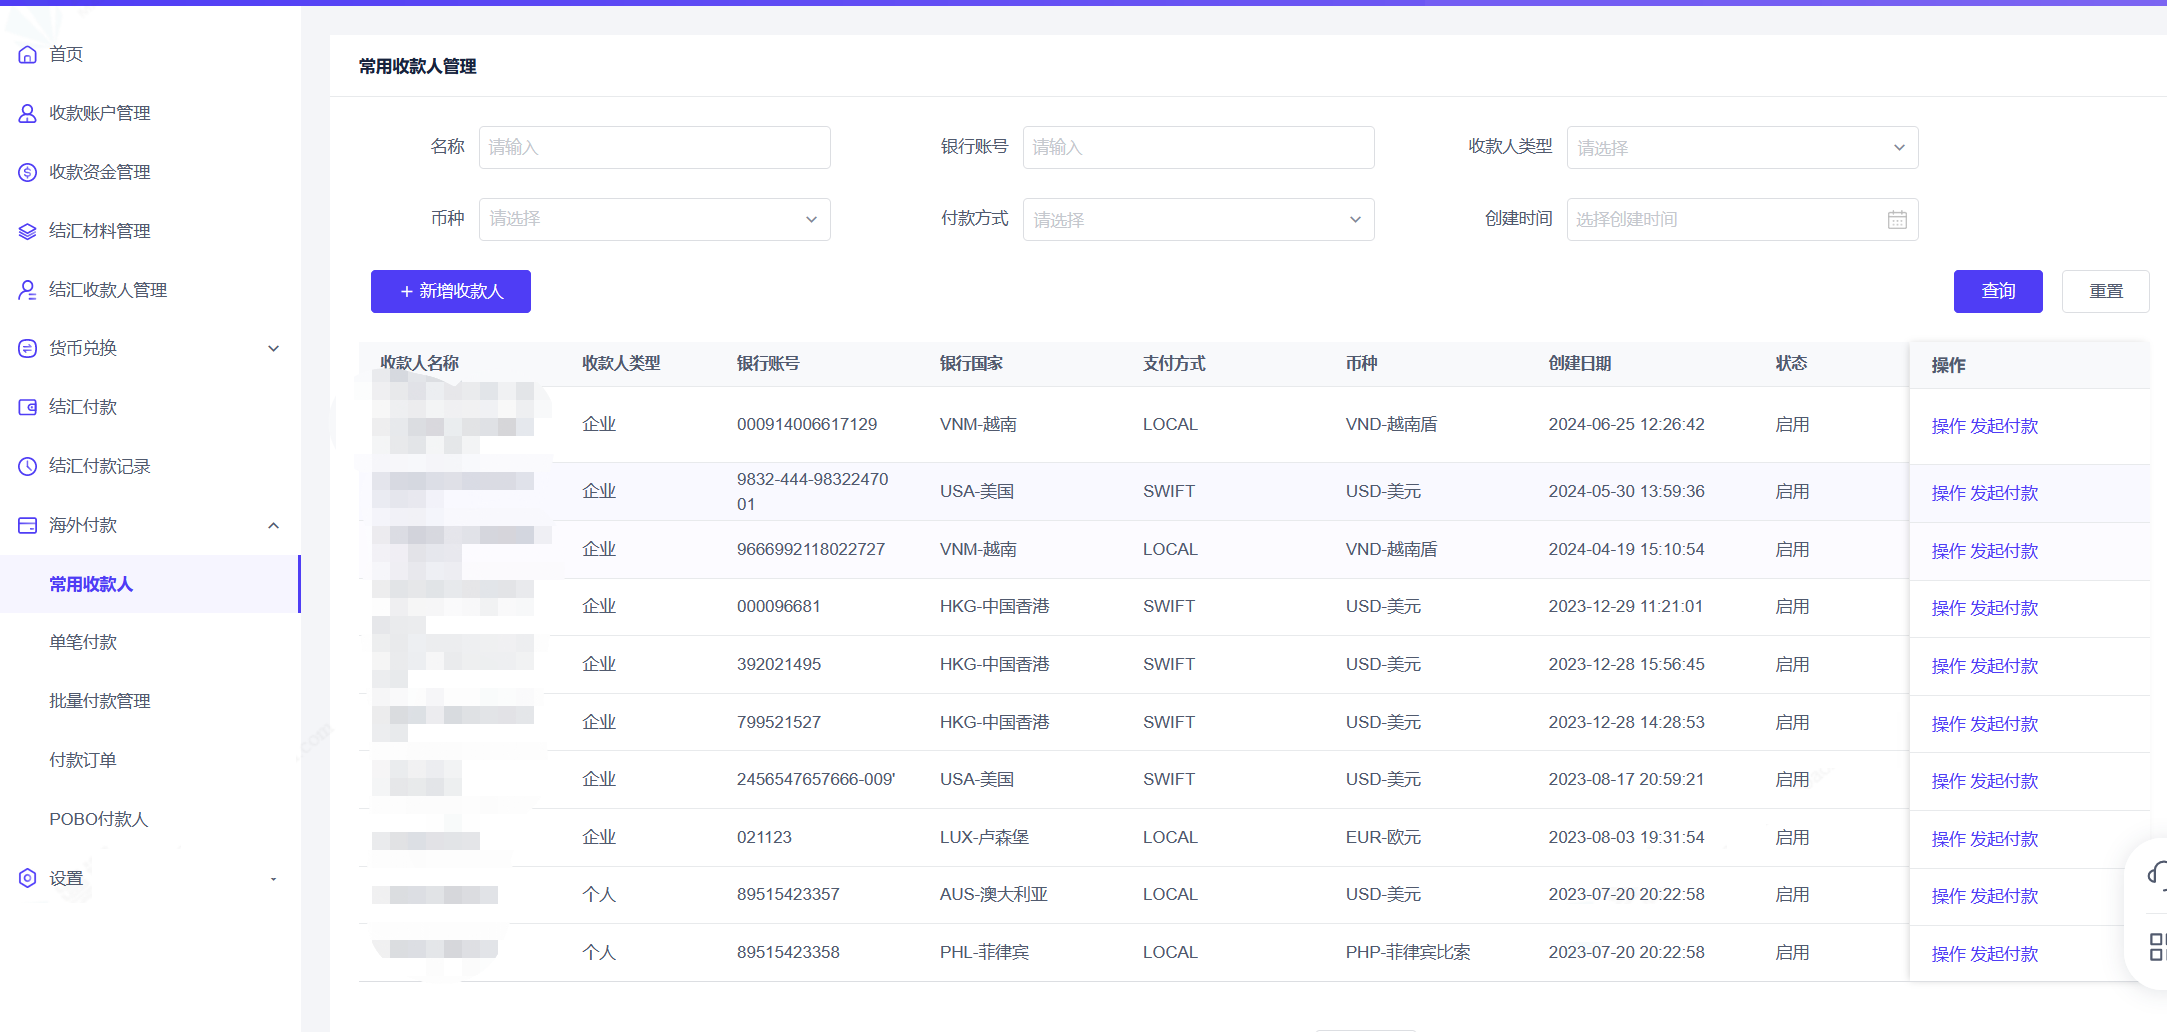Click the 重置 reset button
The width and height of the screenshot is (2167, 1032).
click(x=2105, y=291)
